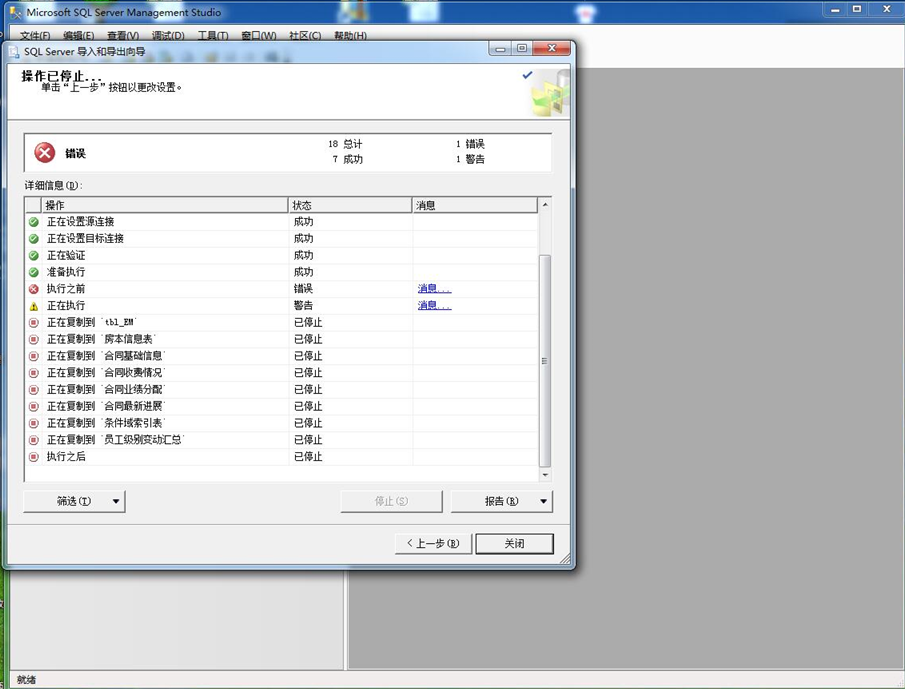The height and width of the screenshot is (689, 905).
Task: Click the 就绪 status bar text
Action: (x=26, y=680)
